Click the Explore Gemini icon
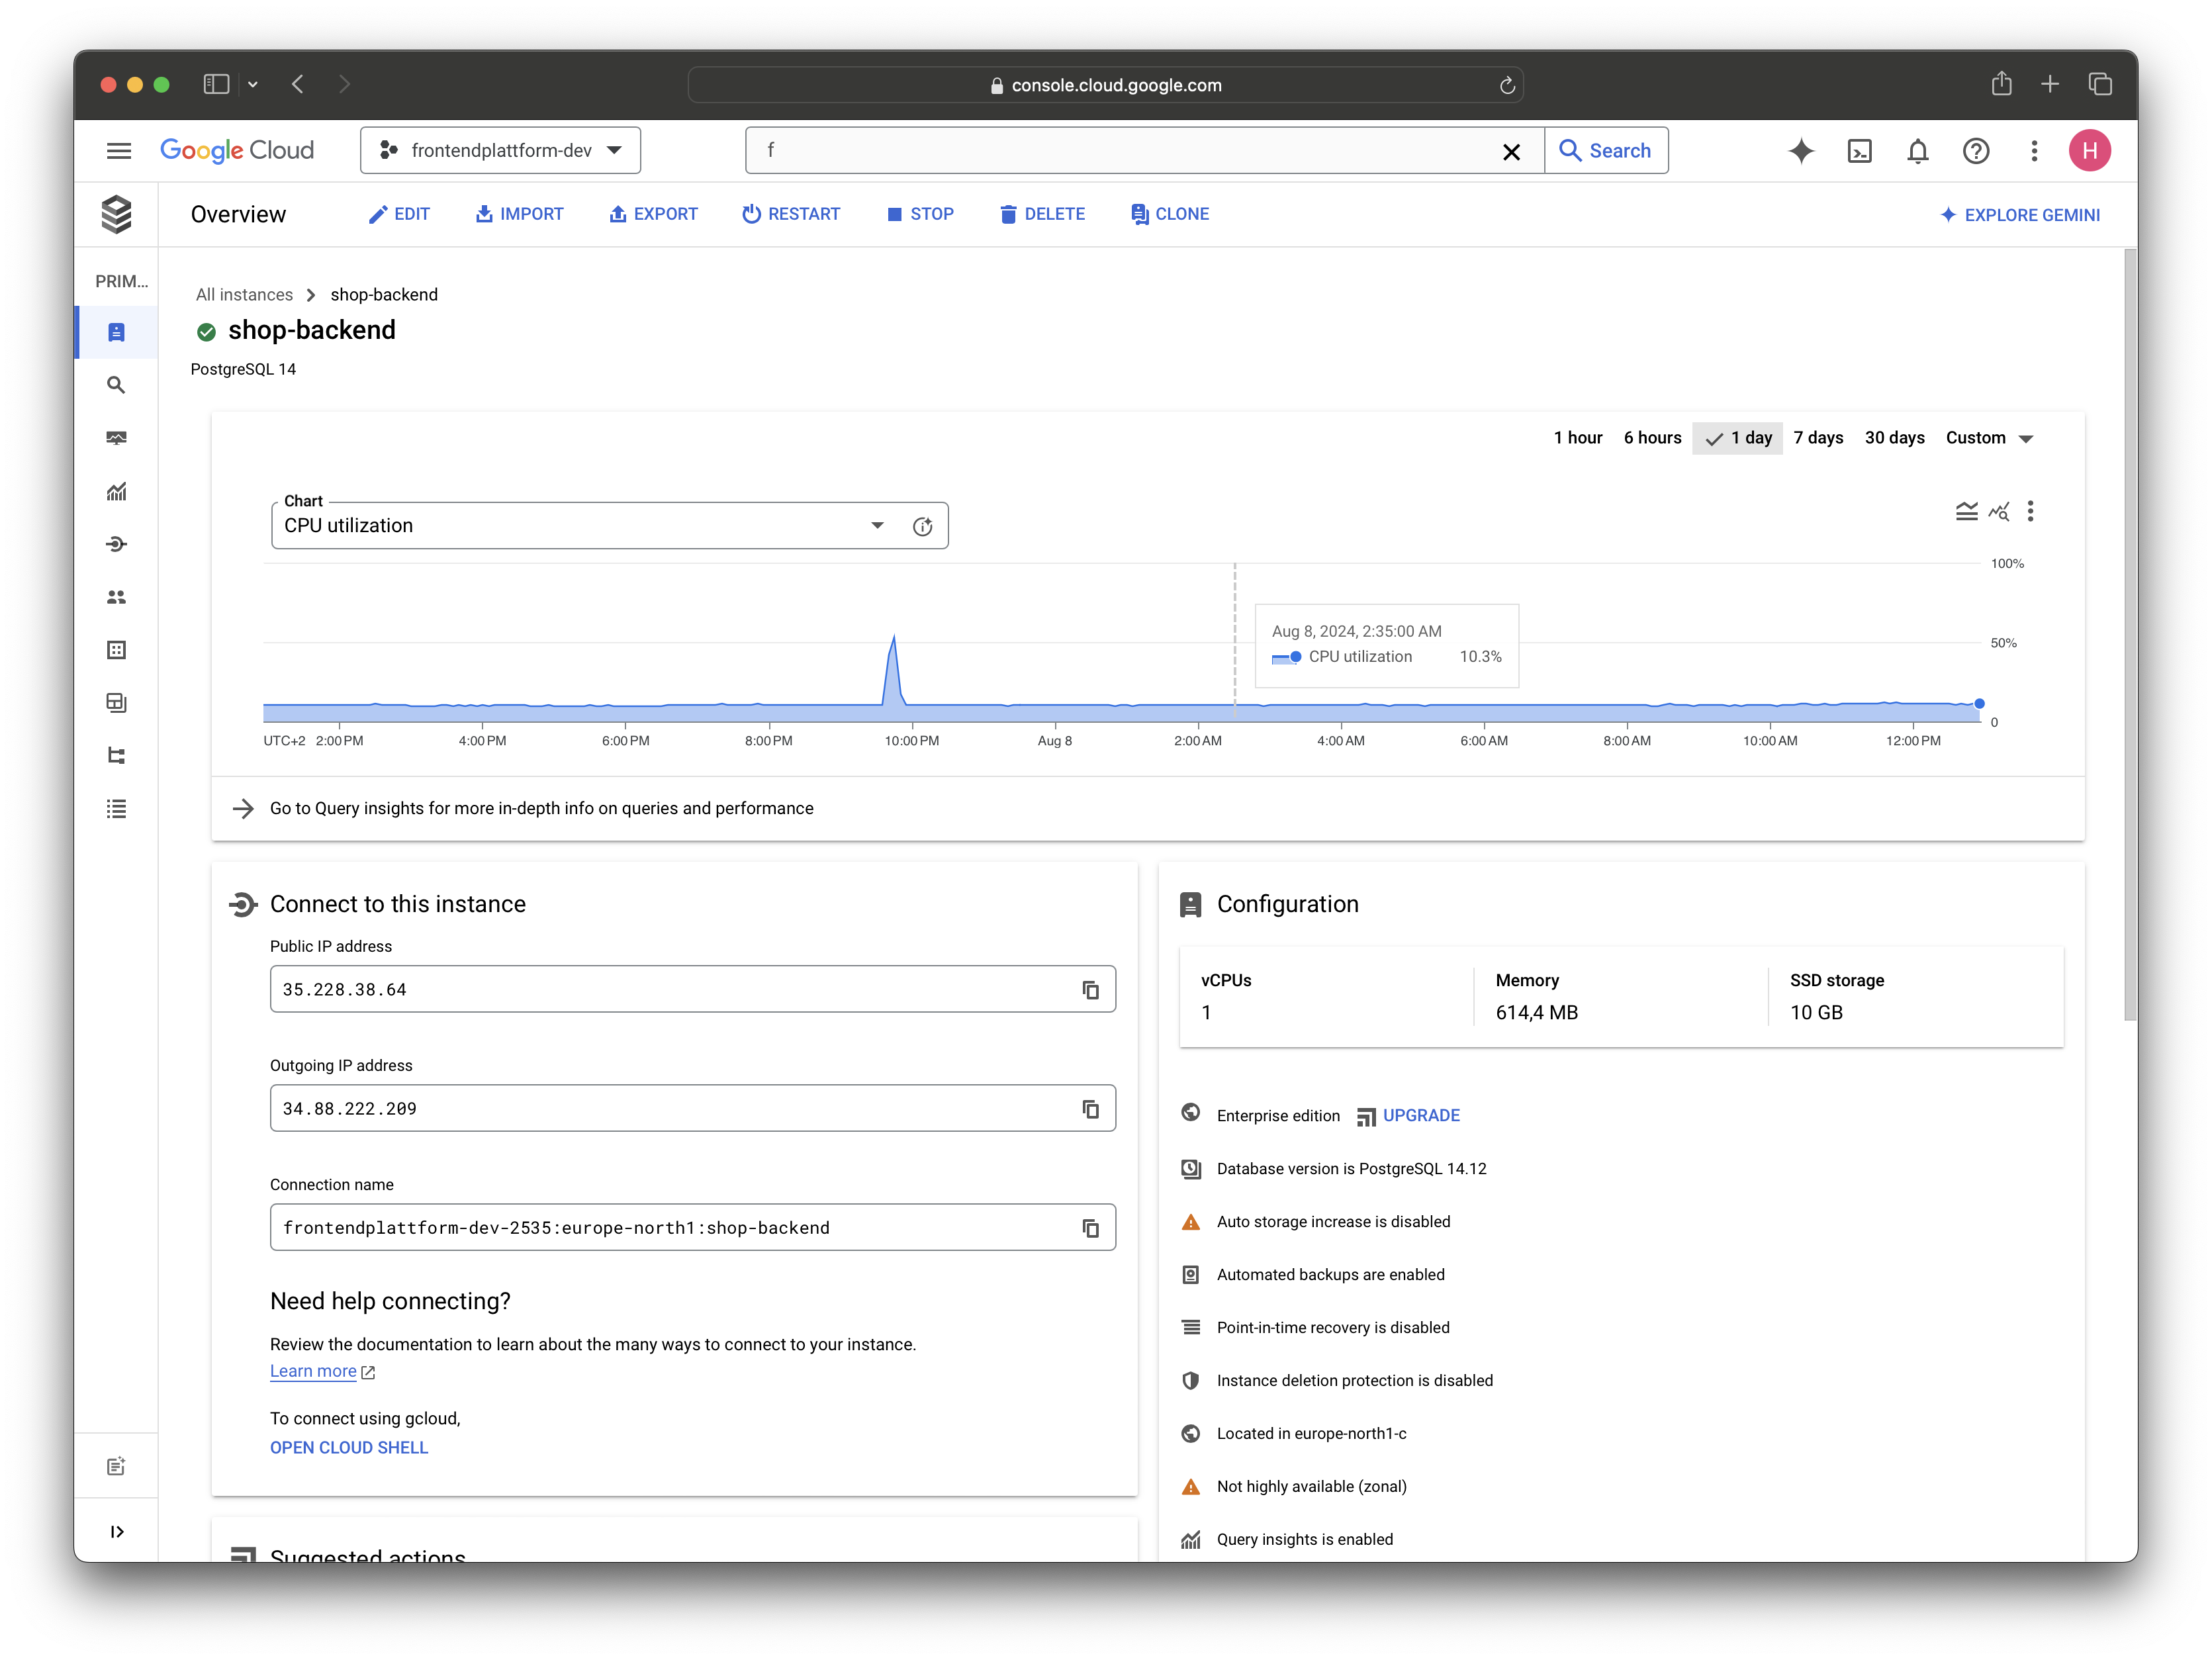The image size is (2212, 1660). click(x=1947, y=212)
